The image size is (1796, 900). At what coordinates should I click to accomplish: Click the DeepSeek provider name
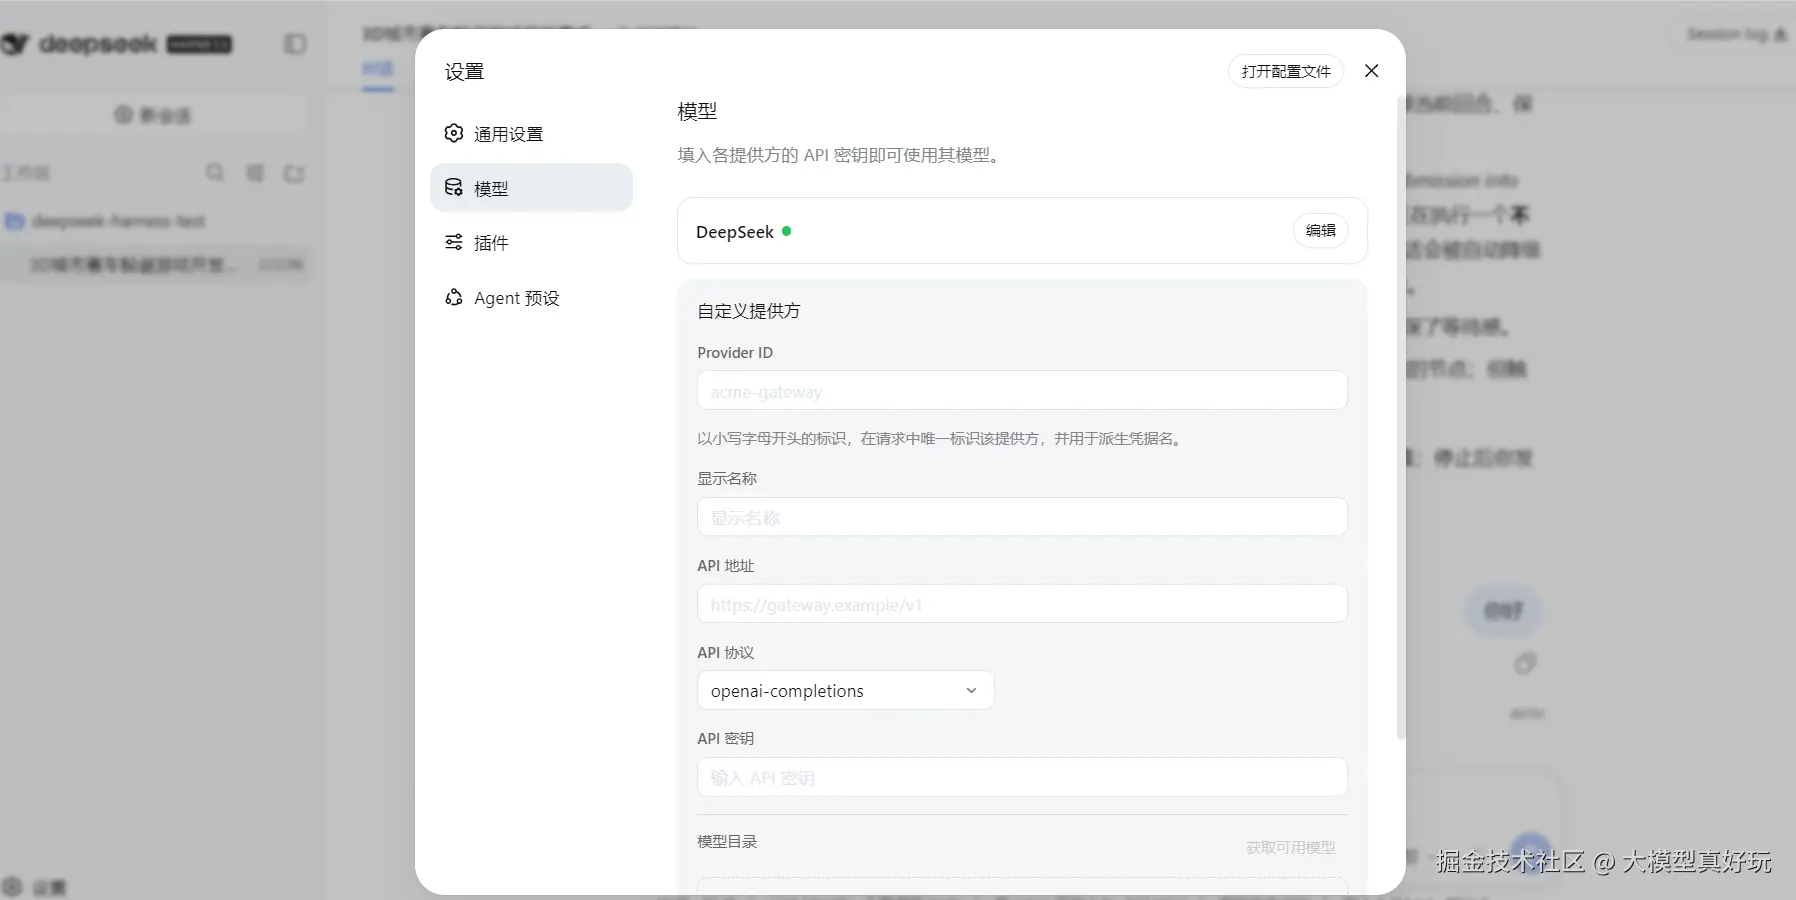tap(735, 232)
